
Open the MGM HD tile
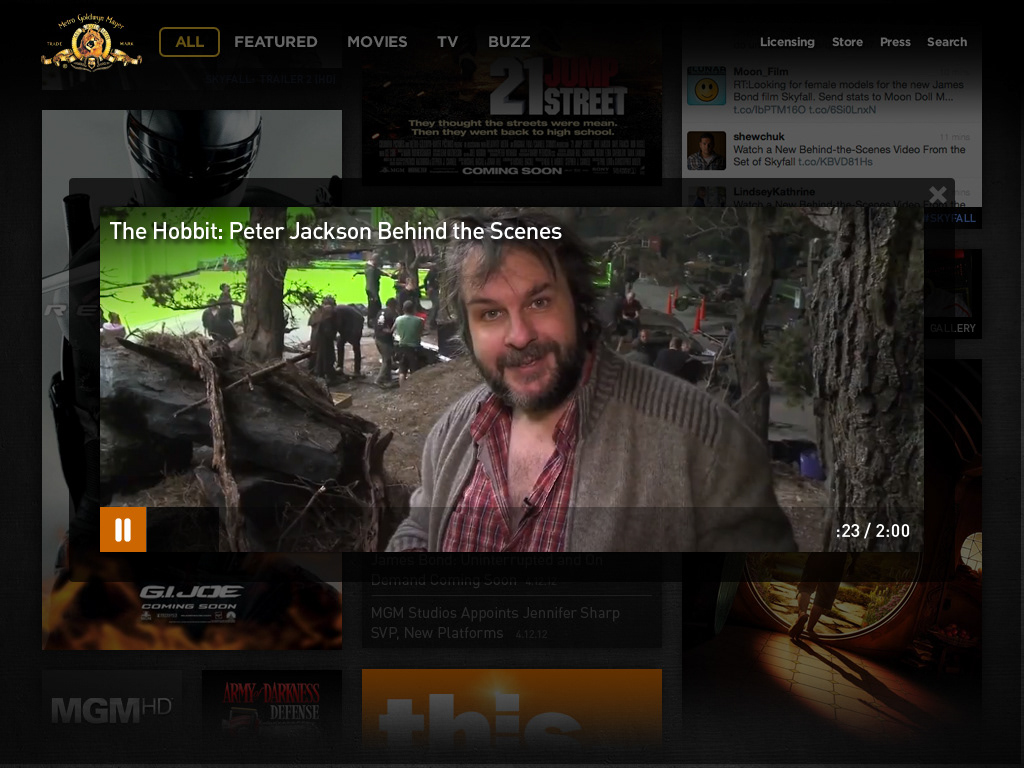112,709
